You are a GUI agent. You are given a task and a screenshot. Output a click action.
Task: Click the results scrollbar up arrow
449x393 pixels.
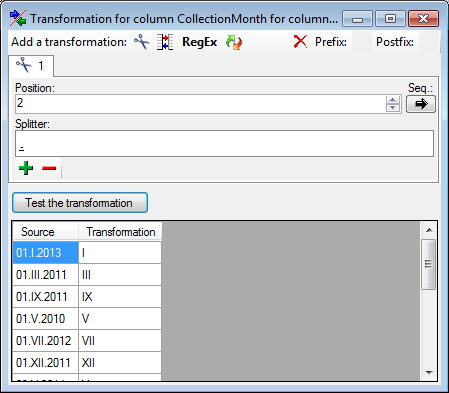pyautogui.click(x=429, y=230)
